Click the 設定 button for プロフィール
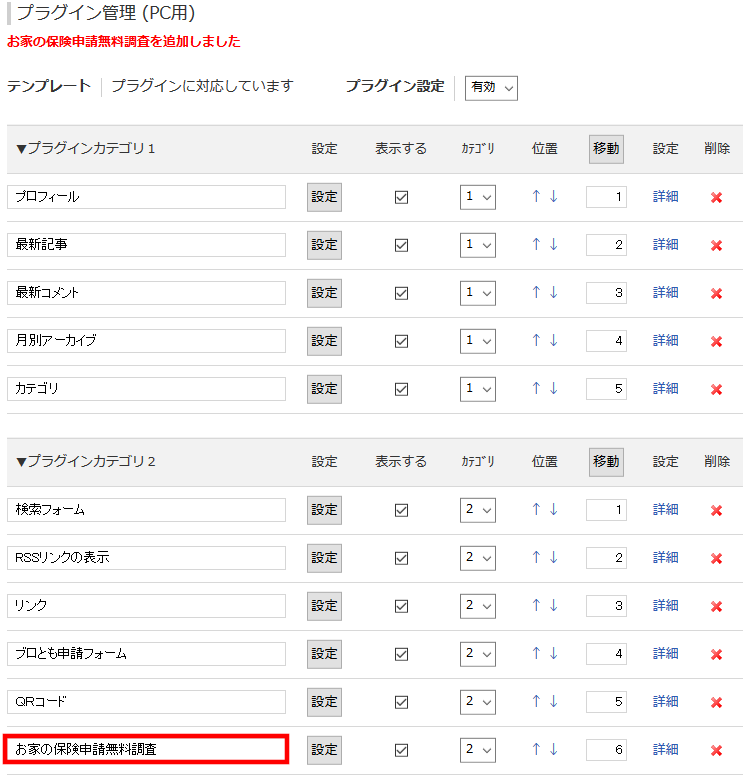Image resolution: width=749 pixels, height=777 pixels. (x=324, y=197)
